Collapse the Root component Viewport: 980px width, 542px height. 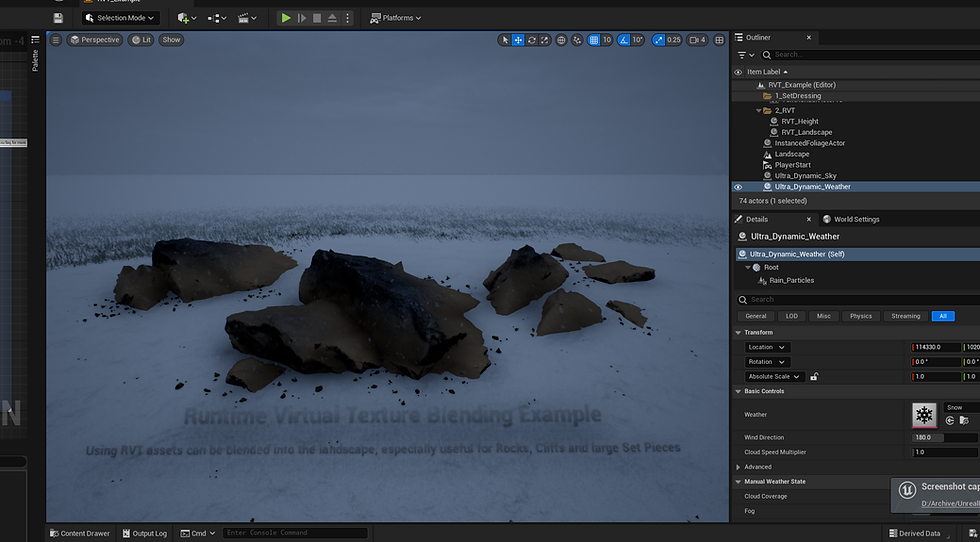tap(748, 268)
